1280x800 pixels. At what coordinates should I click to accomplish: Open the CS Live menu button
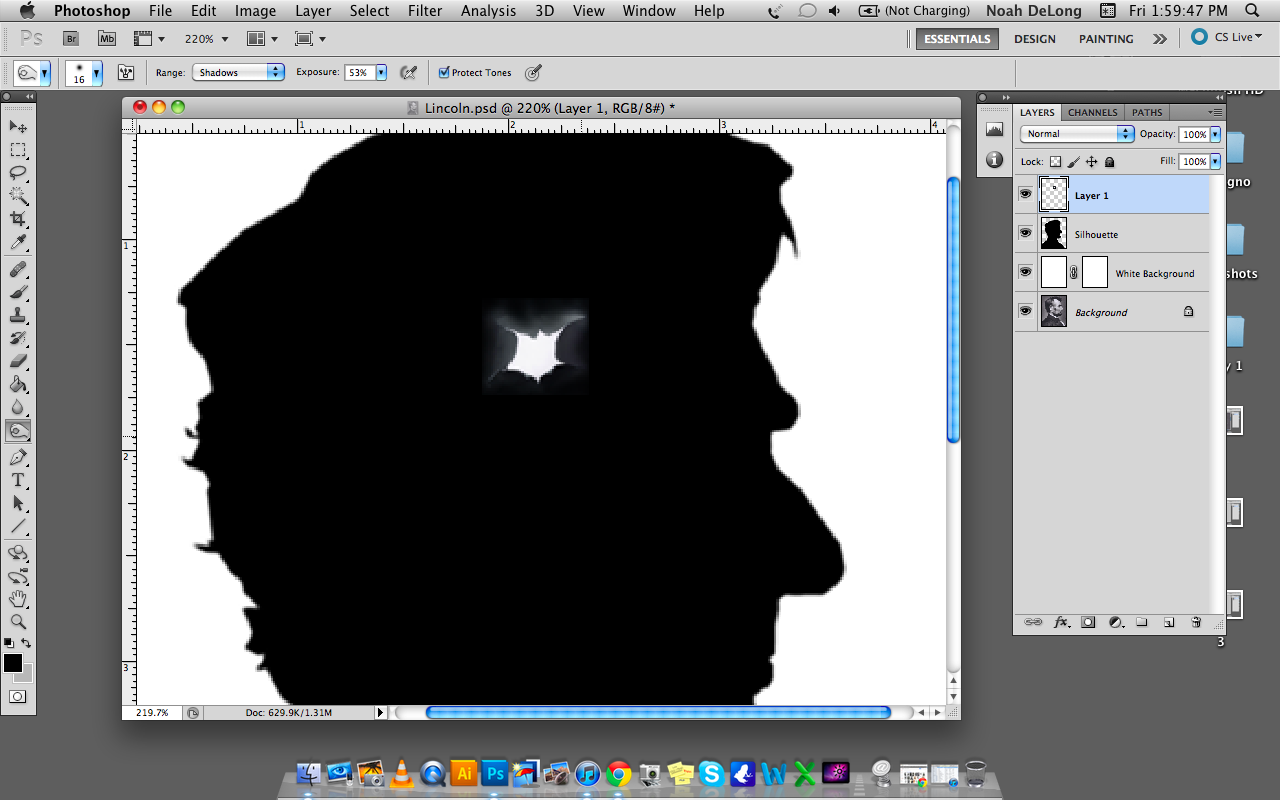[x=1227, y=38]
